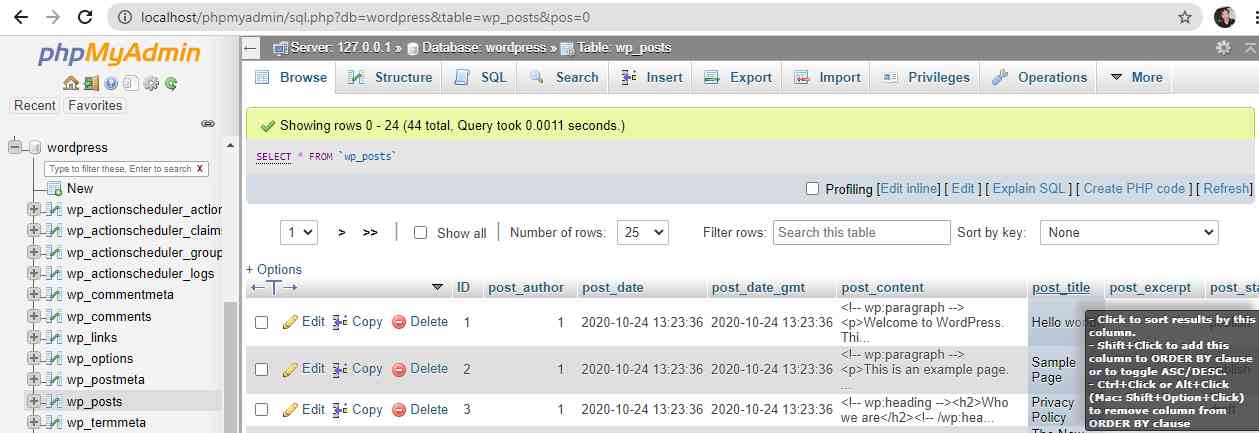Viewport: 1259px width, 433px height.
Task: Click the phpMyAdmin Home icon
Action: [70, 84]
